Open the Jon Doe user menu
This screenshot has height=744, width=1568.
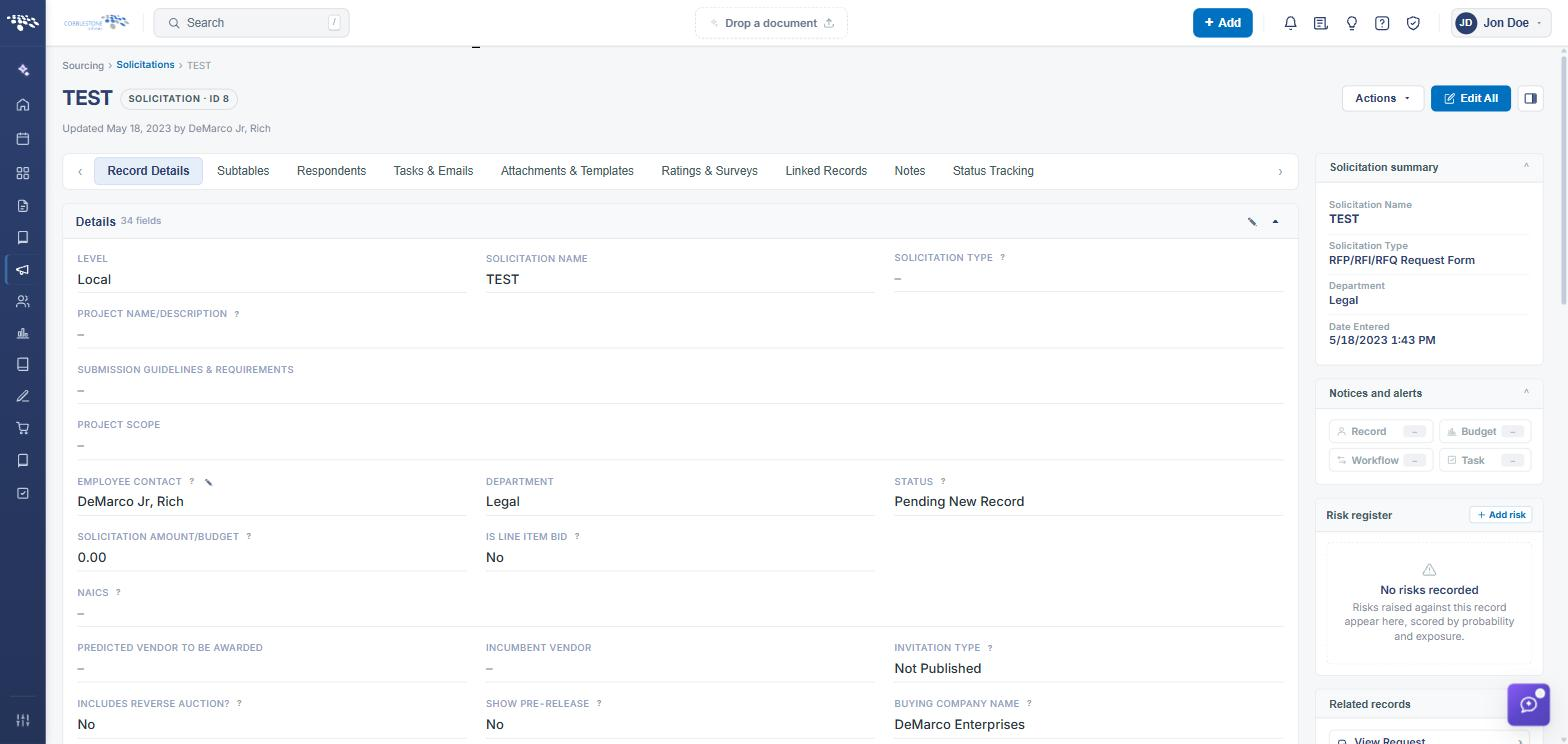click(x=1499, y=23)
